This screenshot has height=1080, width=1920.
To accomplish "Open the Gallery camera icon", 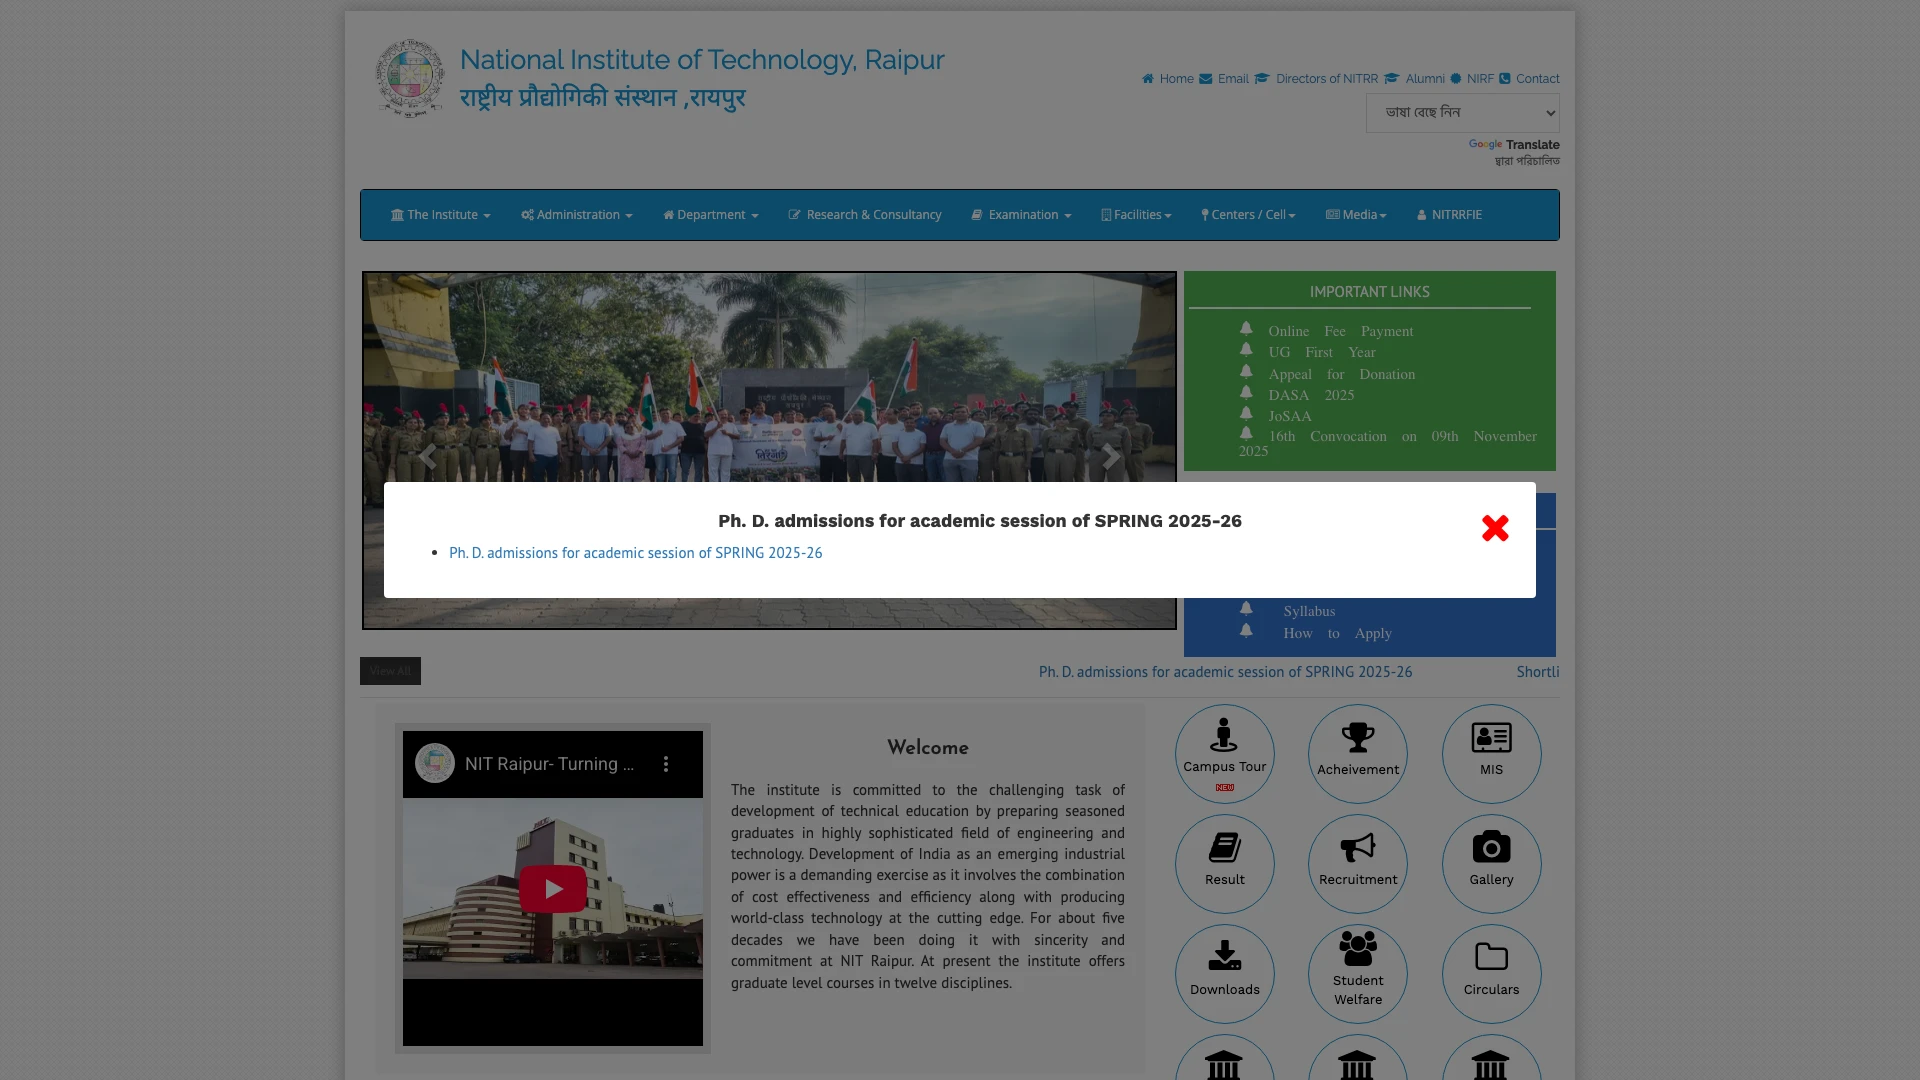I will click(x=1491, y=864).
